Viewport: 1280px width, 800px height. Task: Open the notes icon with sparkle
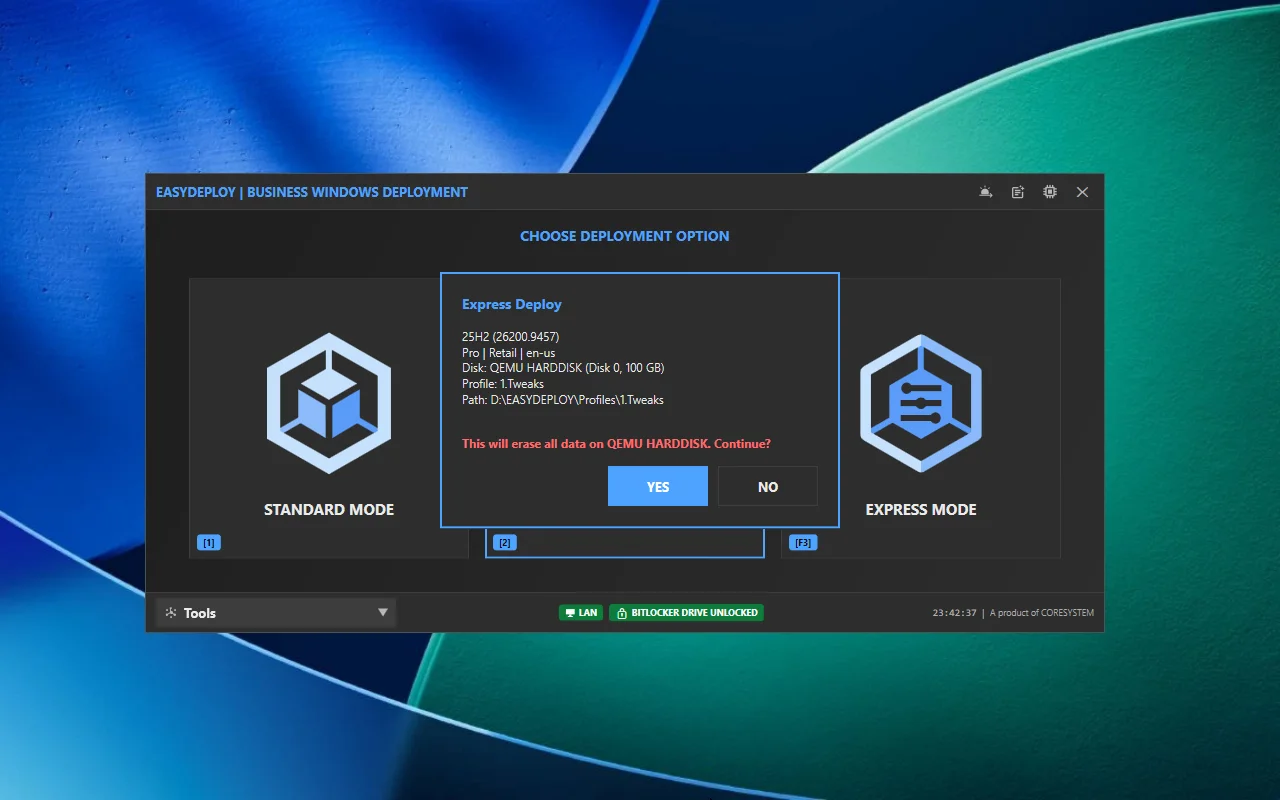tap(1018, 192)
